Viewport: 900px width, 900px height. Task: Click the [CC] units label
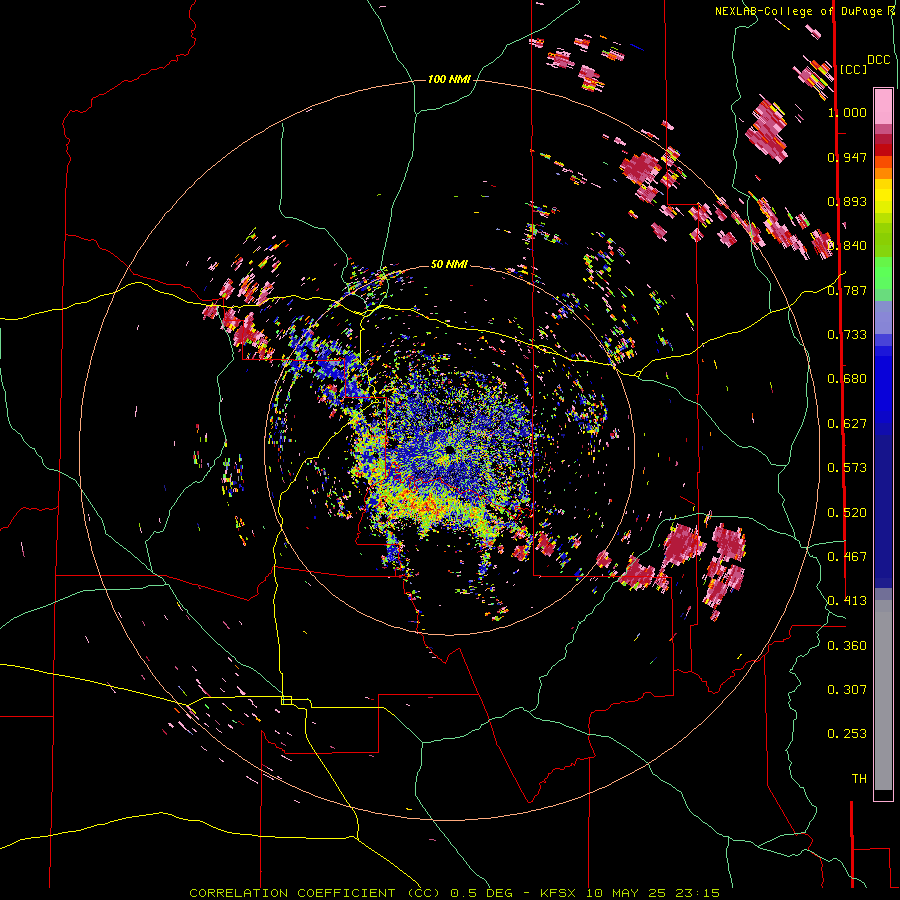(853, 69)
